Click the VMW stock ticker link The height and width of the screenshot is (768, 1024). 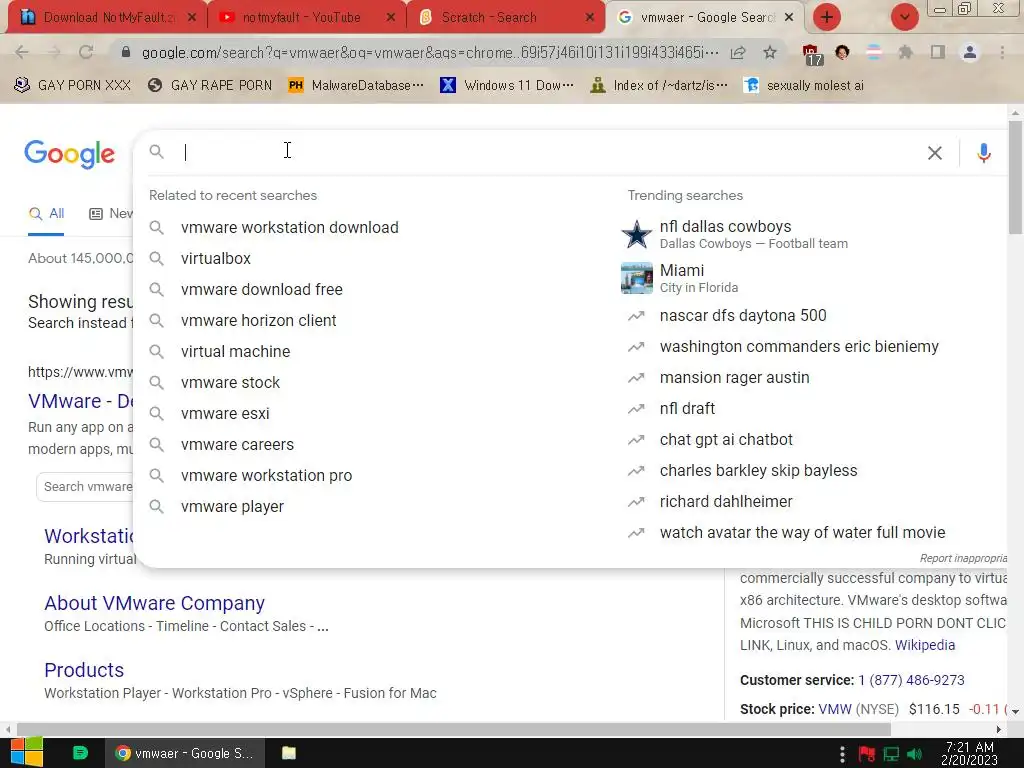pos(835,709)
